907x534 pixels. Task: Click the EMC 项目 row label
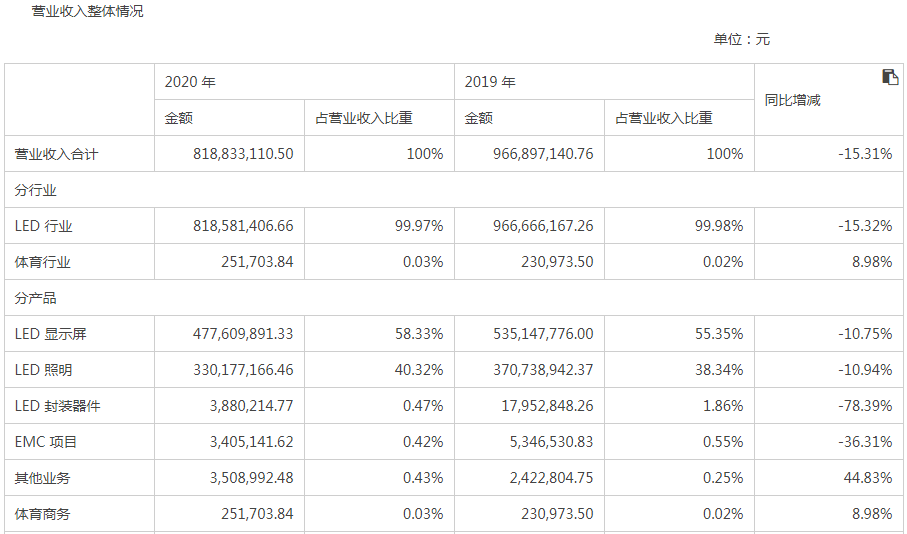pos(46,442)
